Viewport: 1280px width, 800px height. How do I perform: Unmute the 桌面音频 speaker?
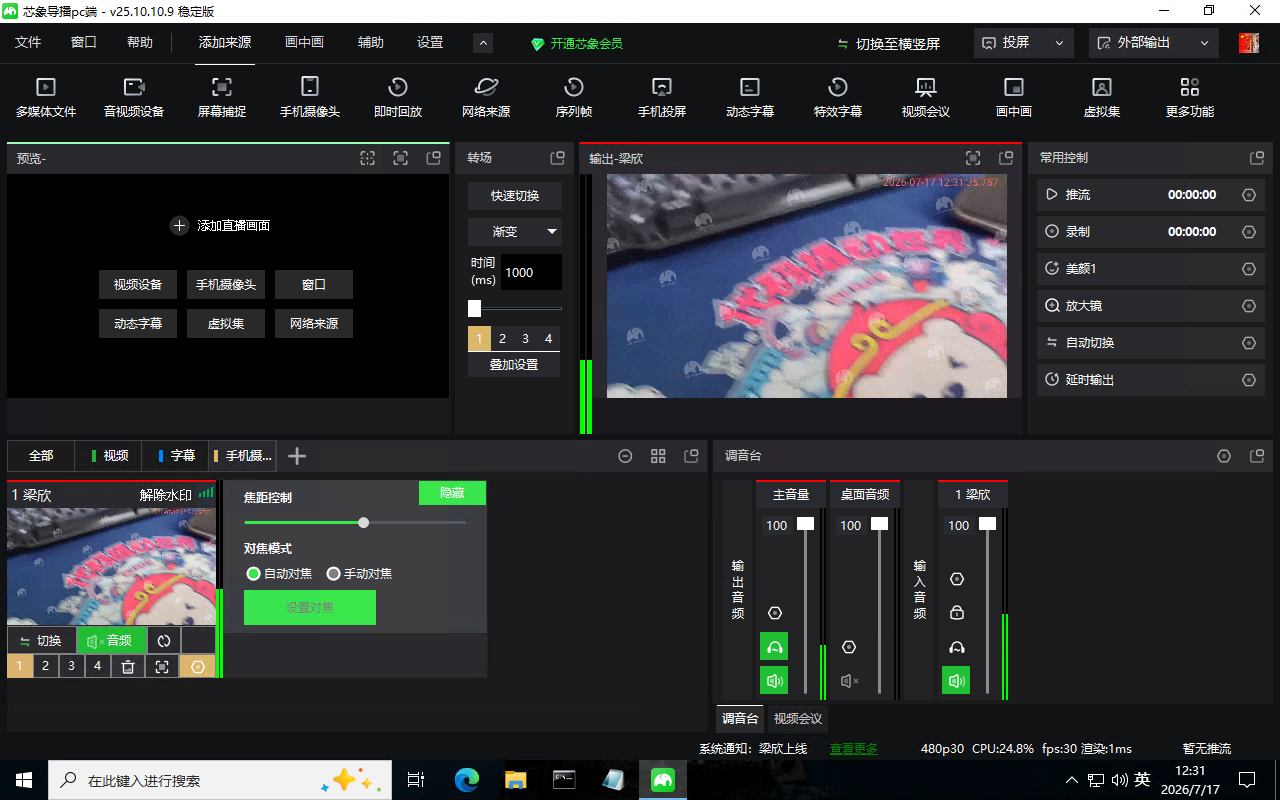point(850,681)
